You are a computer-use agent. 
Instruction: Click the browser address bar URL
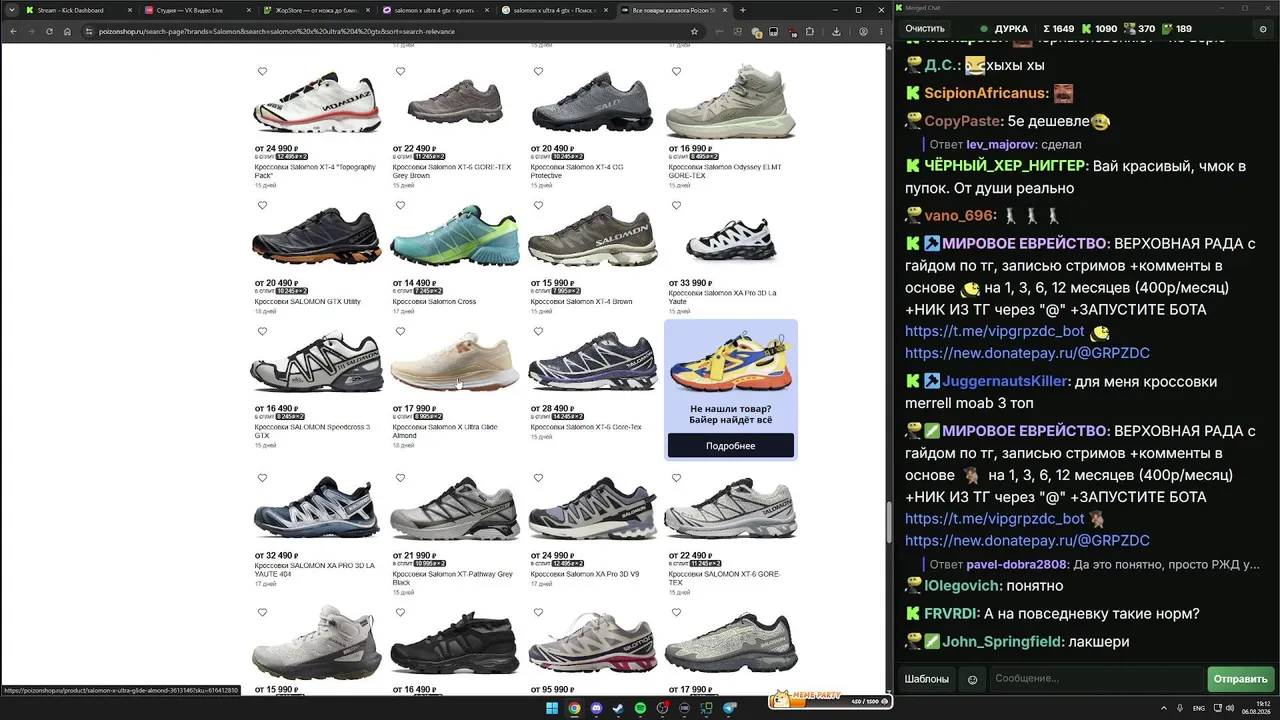[x=277, y=31]
